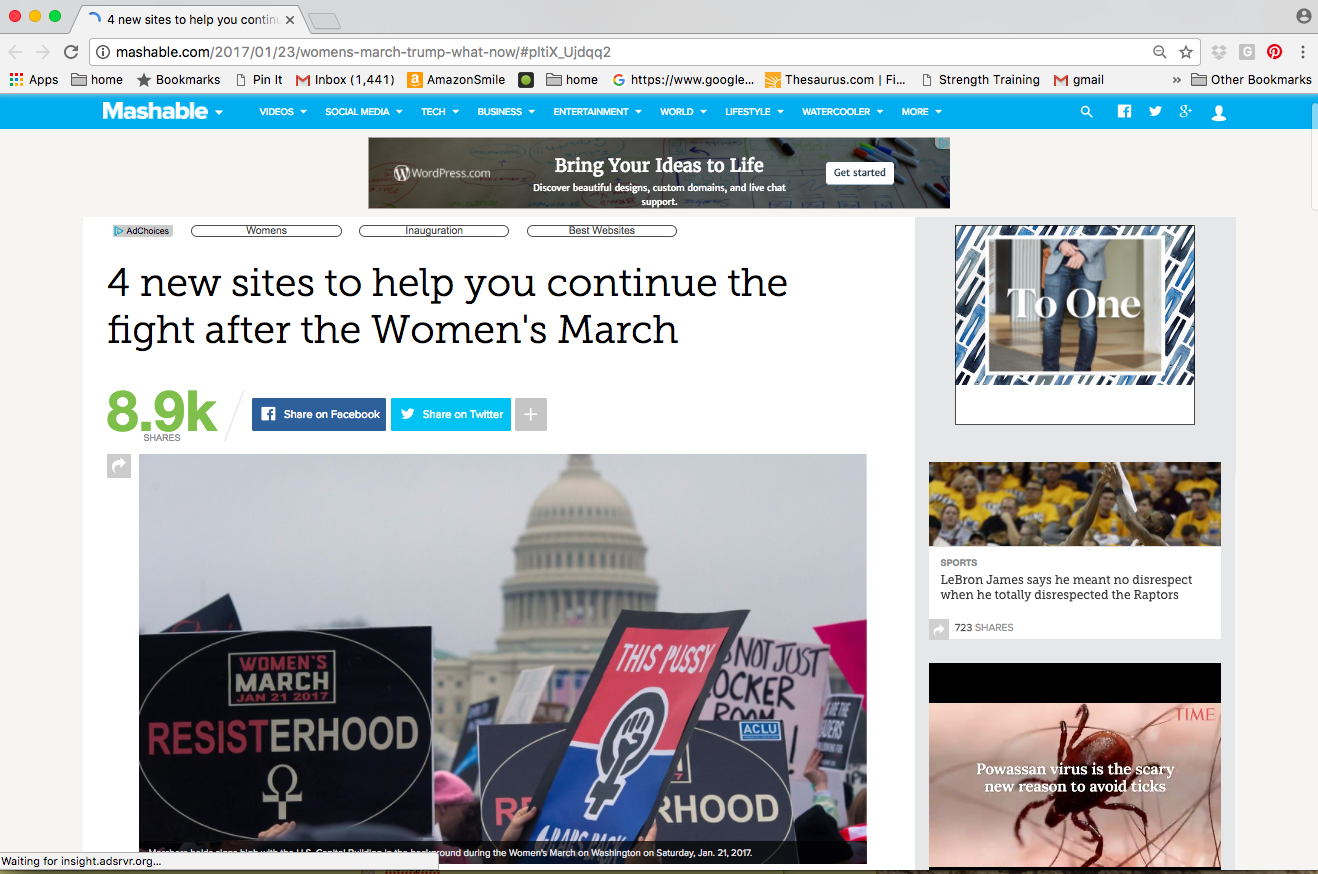Click the zoom magnifier icon in address bar
Image resolution: width=1318 pixels, height=874 pixels.
pyautogui.click(x=1160, y=52)
